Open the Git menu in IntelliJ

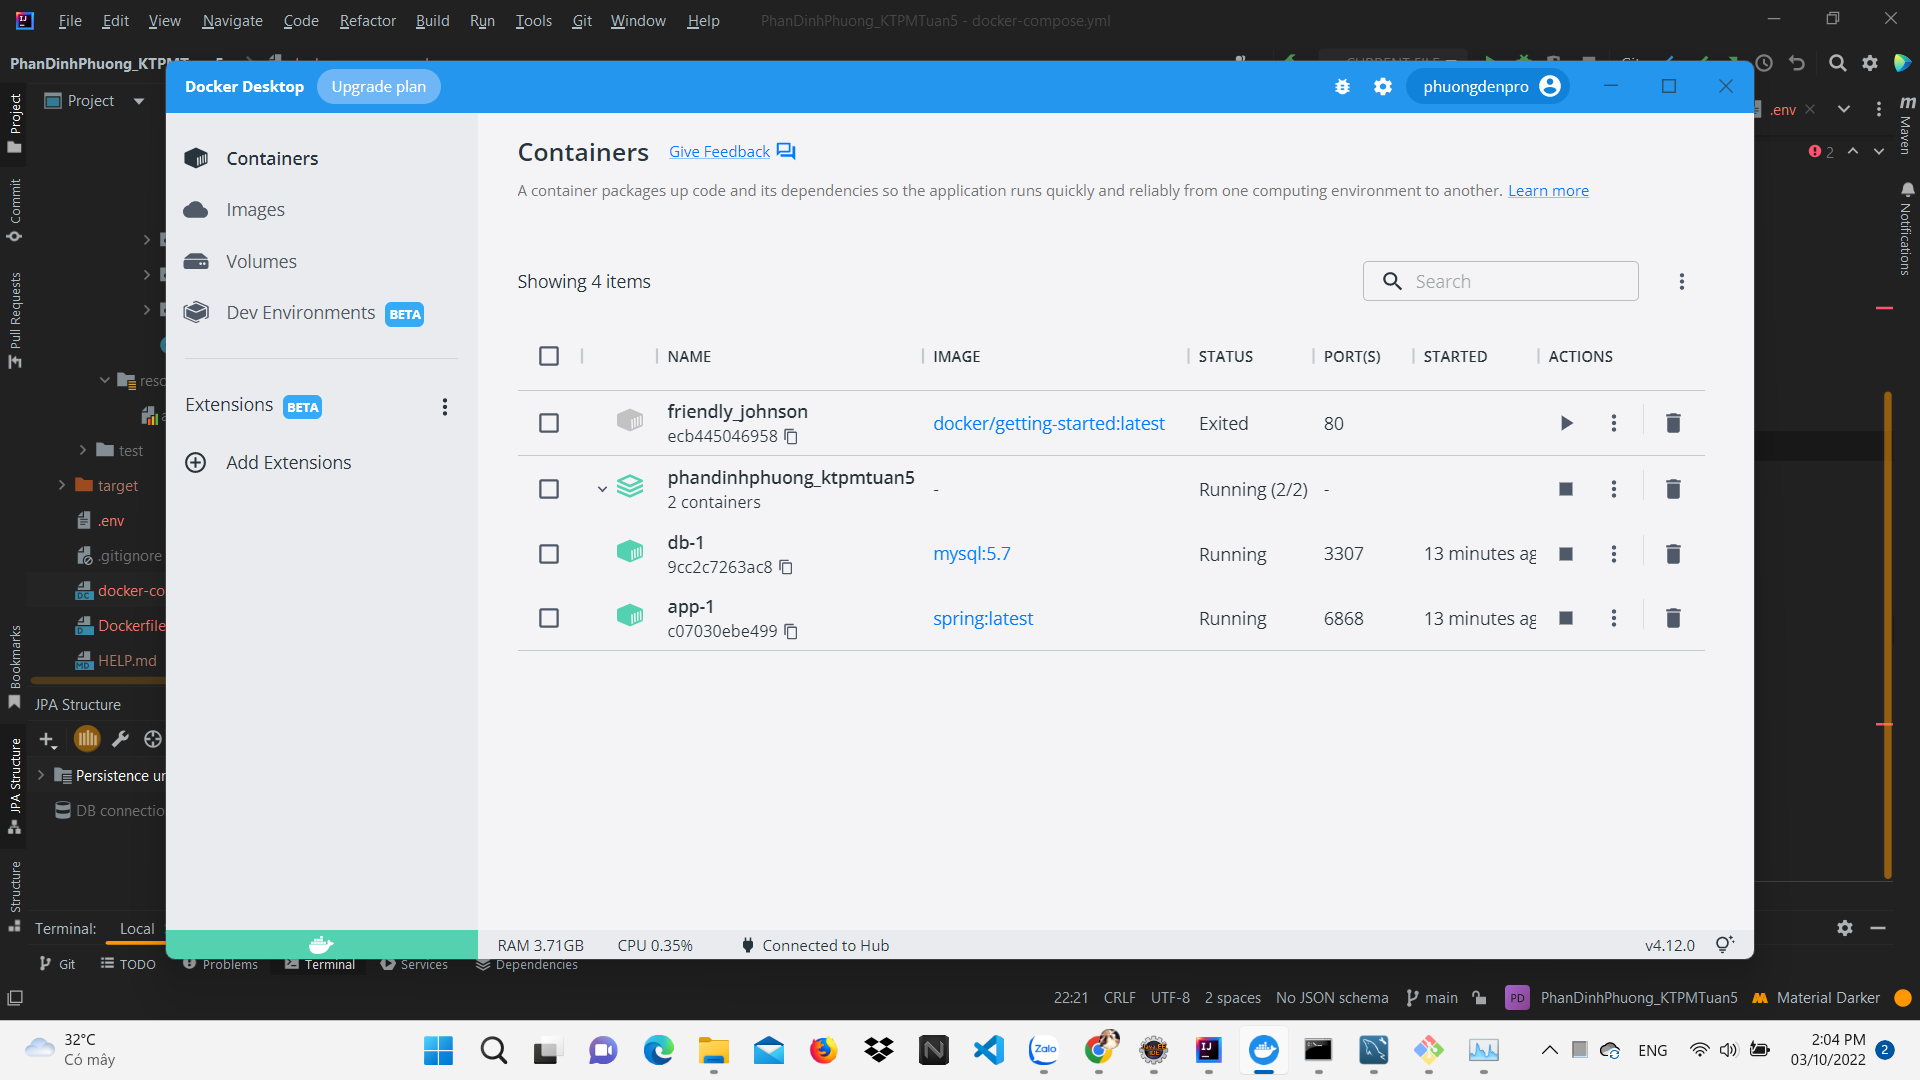[x=581, y=20]
